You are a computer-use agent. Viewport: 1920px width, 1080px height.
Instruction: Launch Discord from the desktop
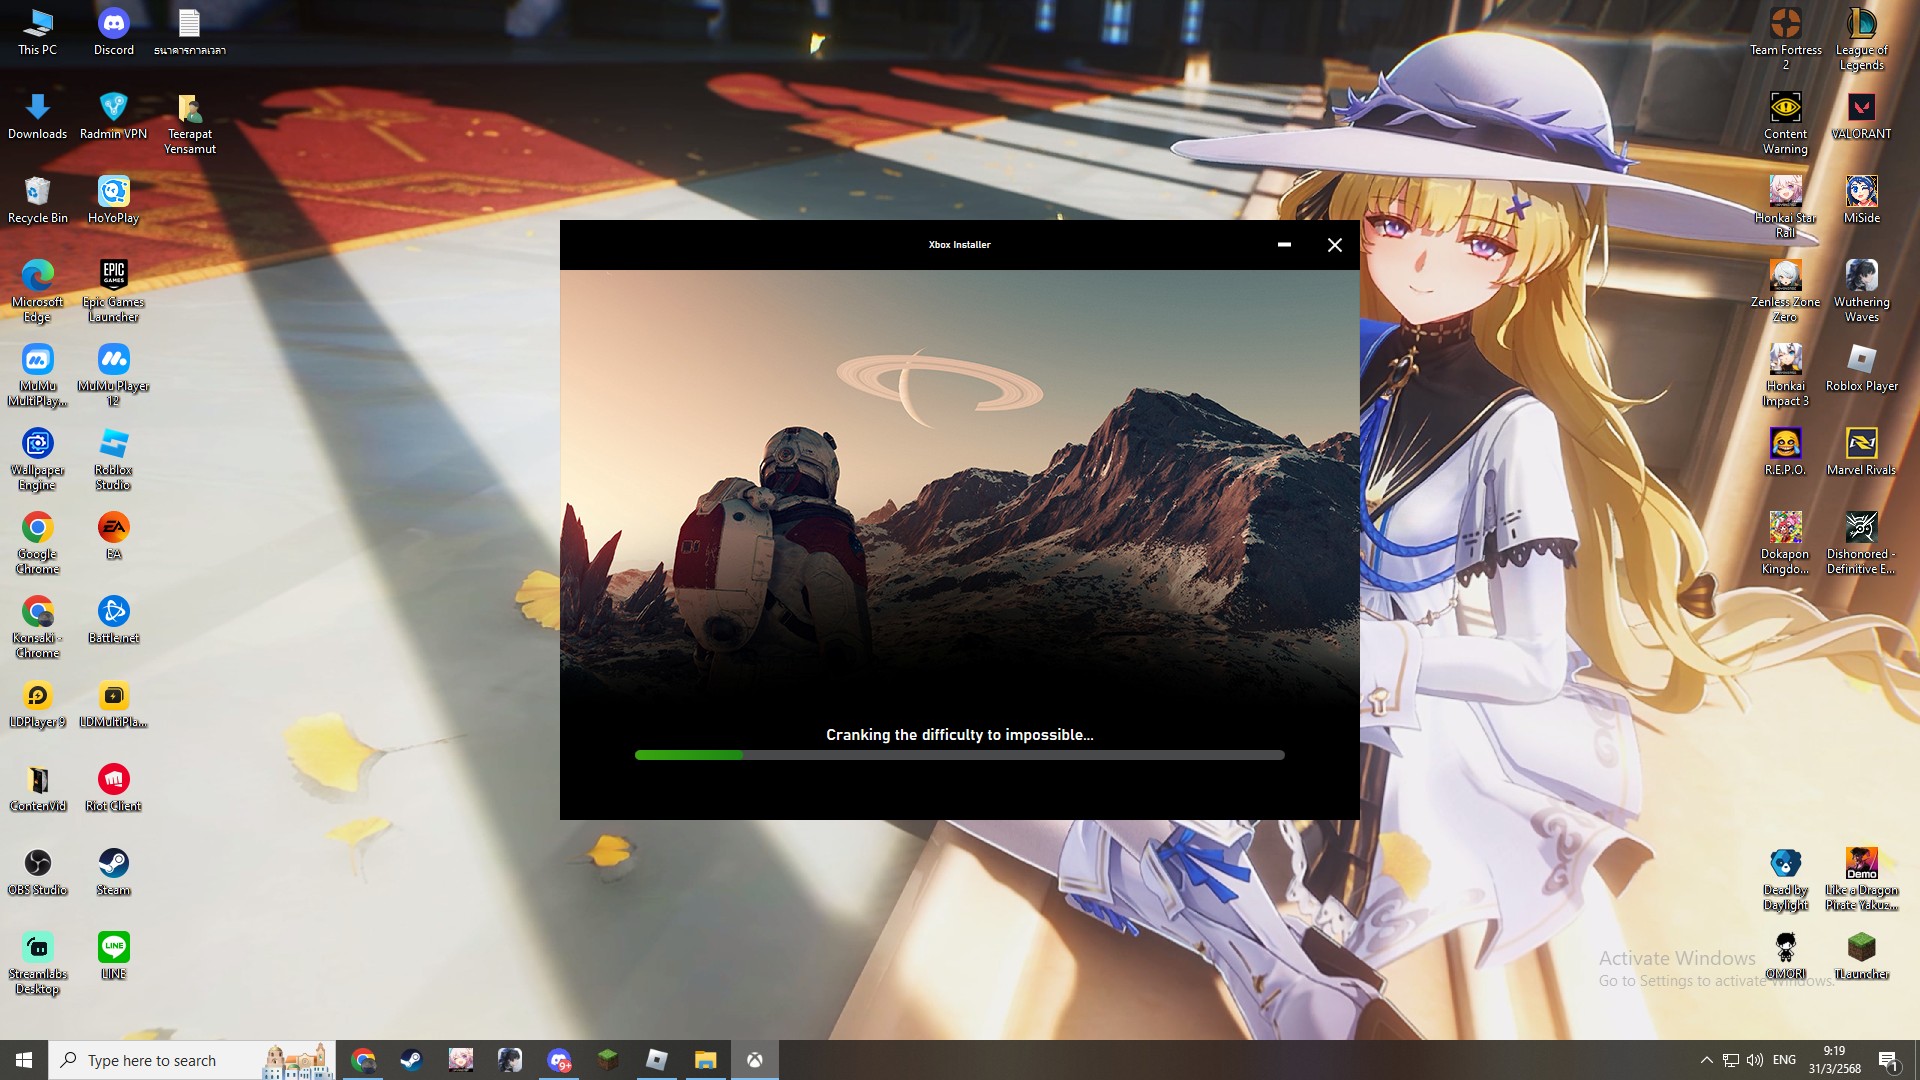[113, 32]
